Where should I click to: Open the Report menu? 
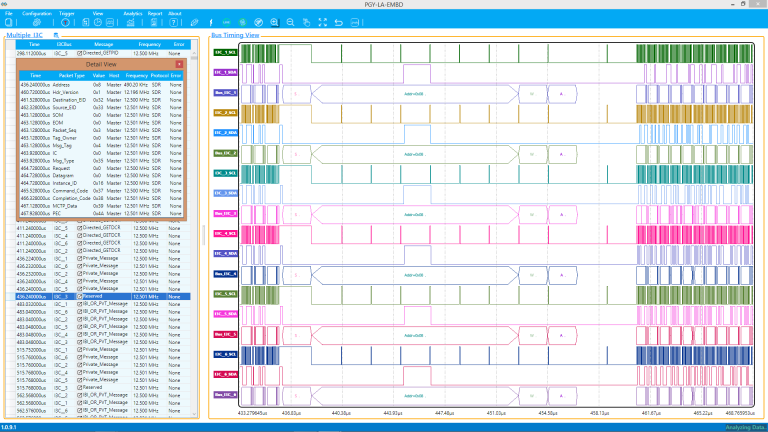[x=155, y=13]
